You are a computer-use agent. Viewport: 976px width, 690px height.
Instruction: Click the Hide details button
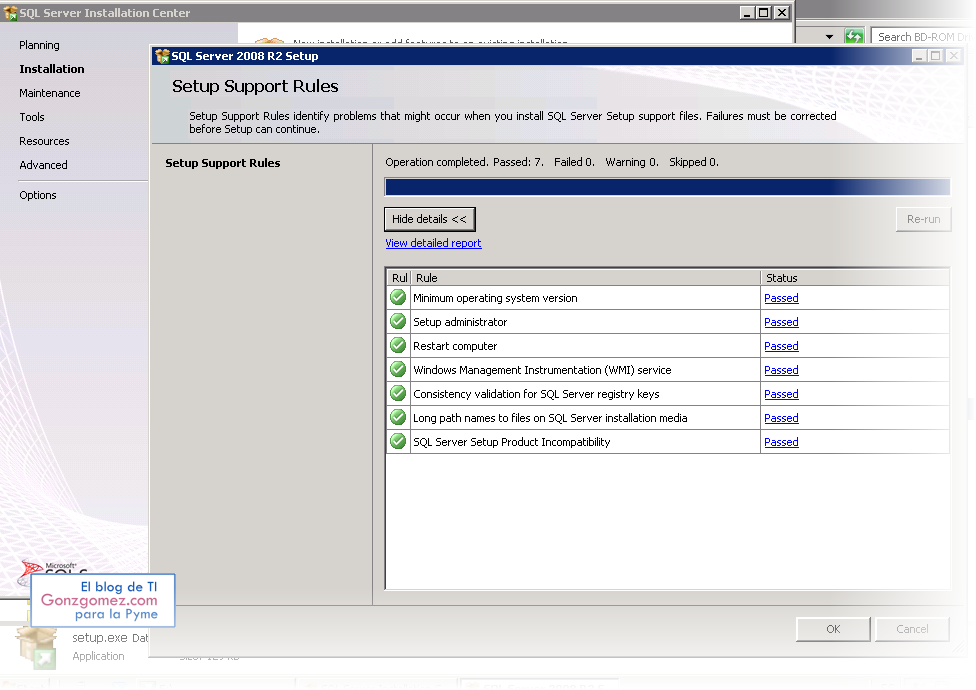pyautogui.click(x=429, y=219)
